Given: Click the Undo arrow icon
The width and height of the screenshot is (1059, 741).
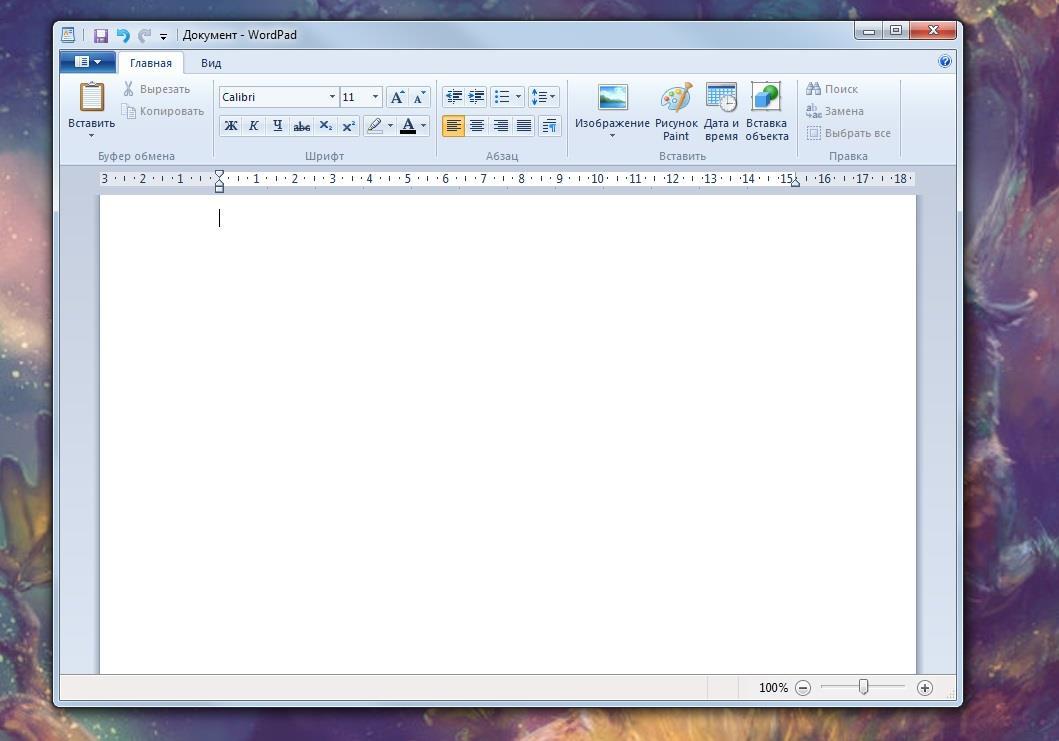Looking at the screenshot, I should pyautogui.click(x=122, y=35).
